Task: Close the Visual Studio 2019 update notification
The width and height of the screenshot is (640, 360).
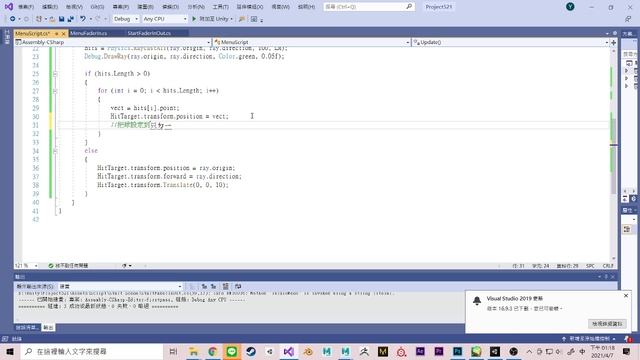Action: tap(626, 296)
